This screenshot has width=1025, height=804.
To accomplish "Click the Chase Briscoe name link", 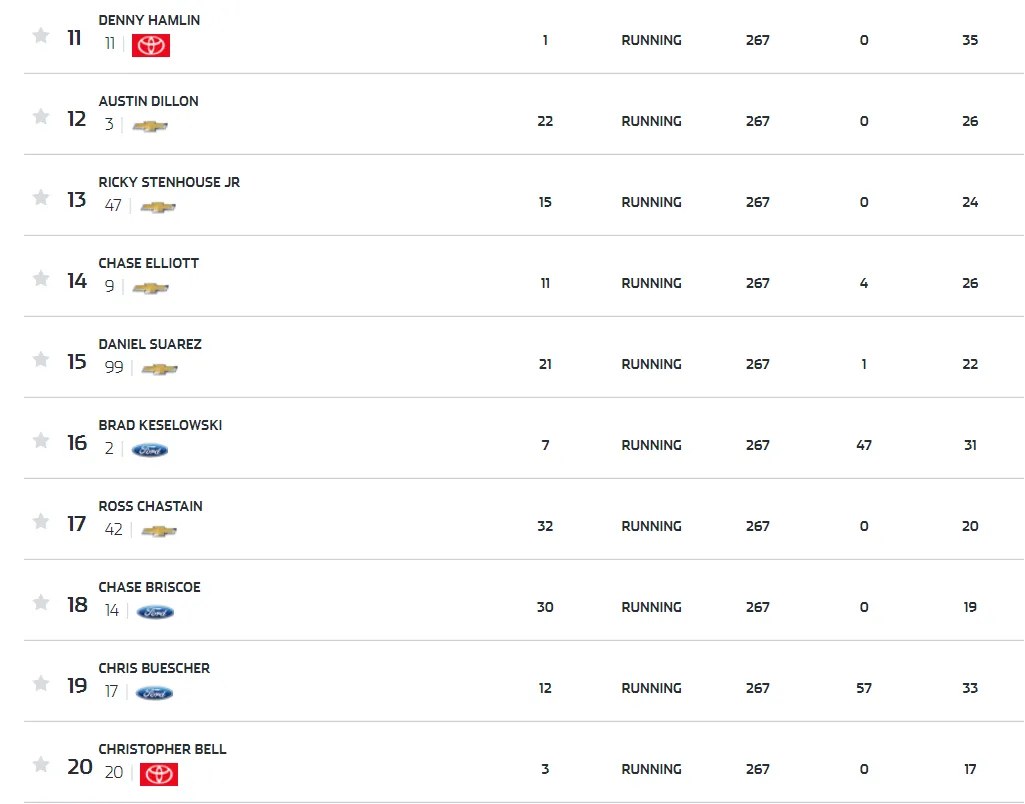I will pos(149,587).
